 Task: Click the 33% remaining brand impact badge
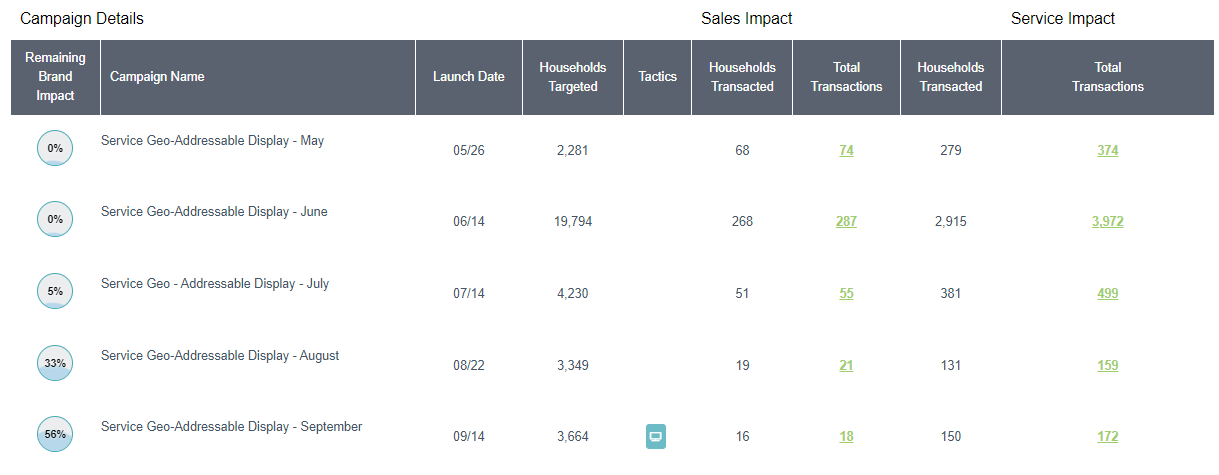(x=55, y=363)
